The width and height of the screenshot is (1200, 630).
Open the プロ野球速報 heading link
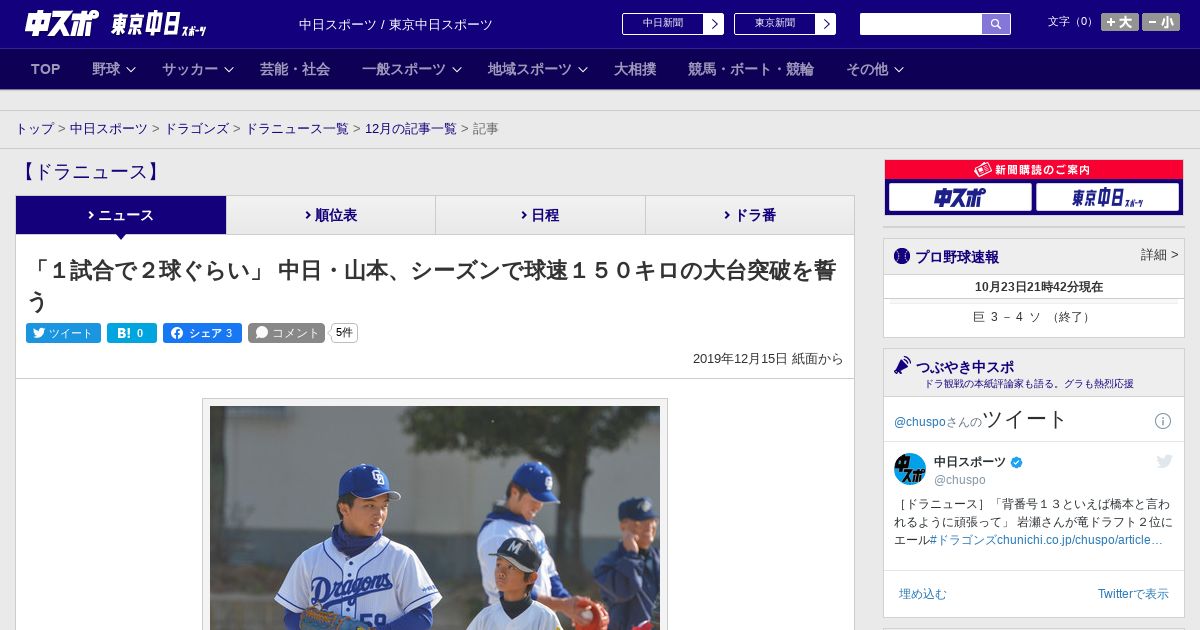[x=957, y=256]
